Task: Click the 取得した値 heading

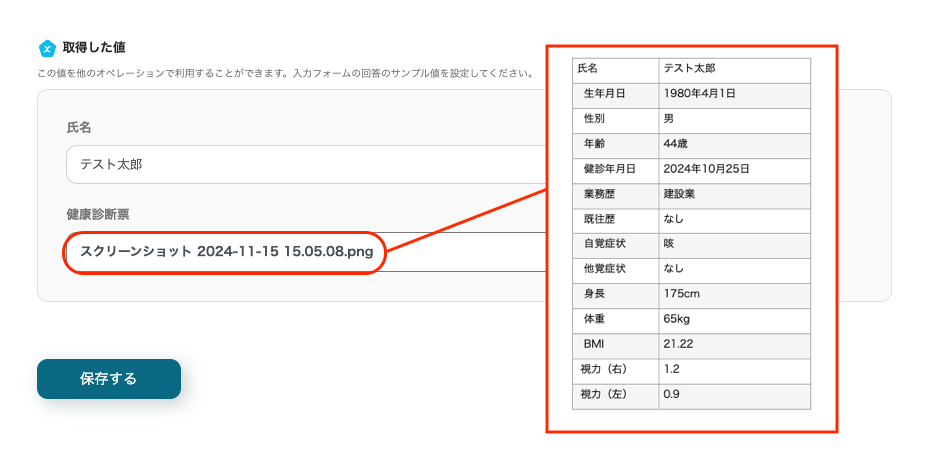Action: pyautogui.click(x=94, y=48)
